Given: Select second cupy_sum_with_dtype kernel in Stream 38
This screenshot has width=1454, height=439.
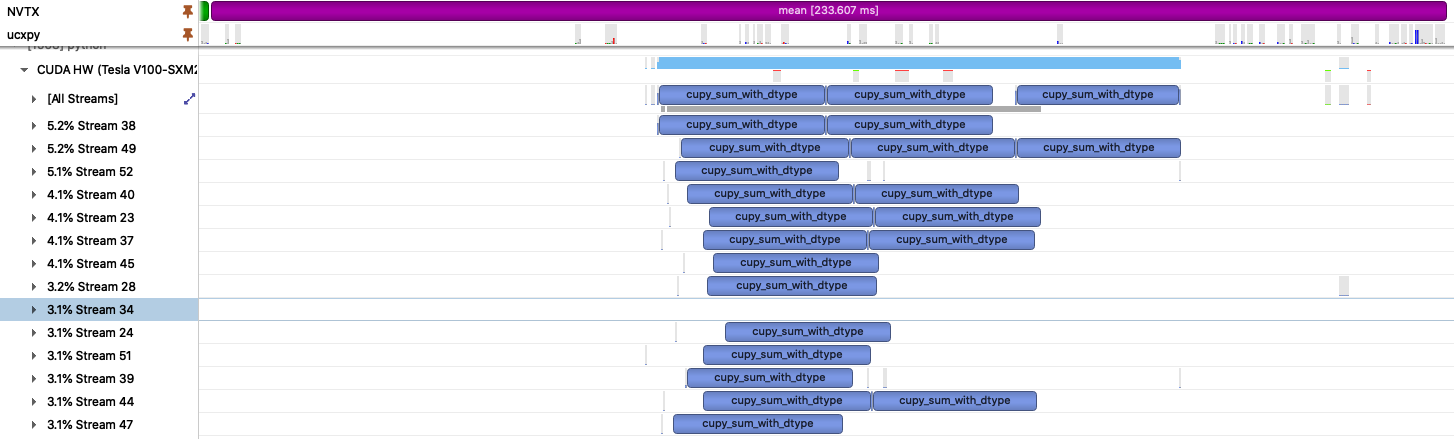Looking at the screenshot, I should coord(910,125).
